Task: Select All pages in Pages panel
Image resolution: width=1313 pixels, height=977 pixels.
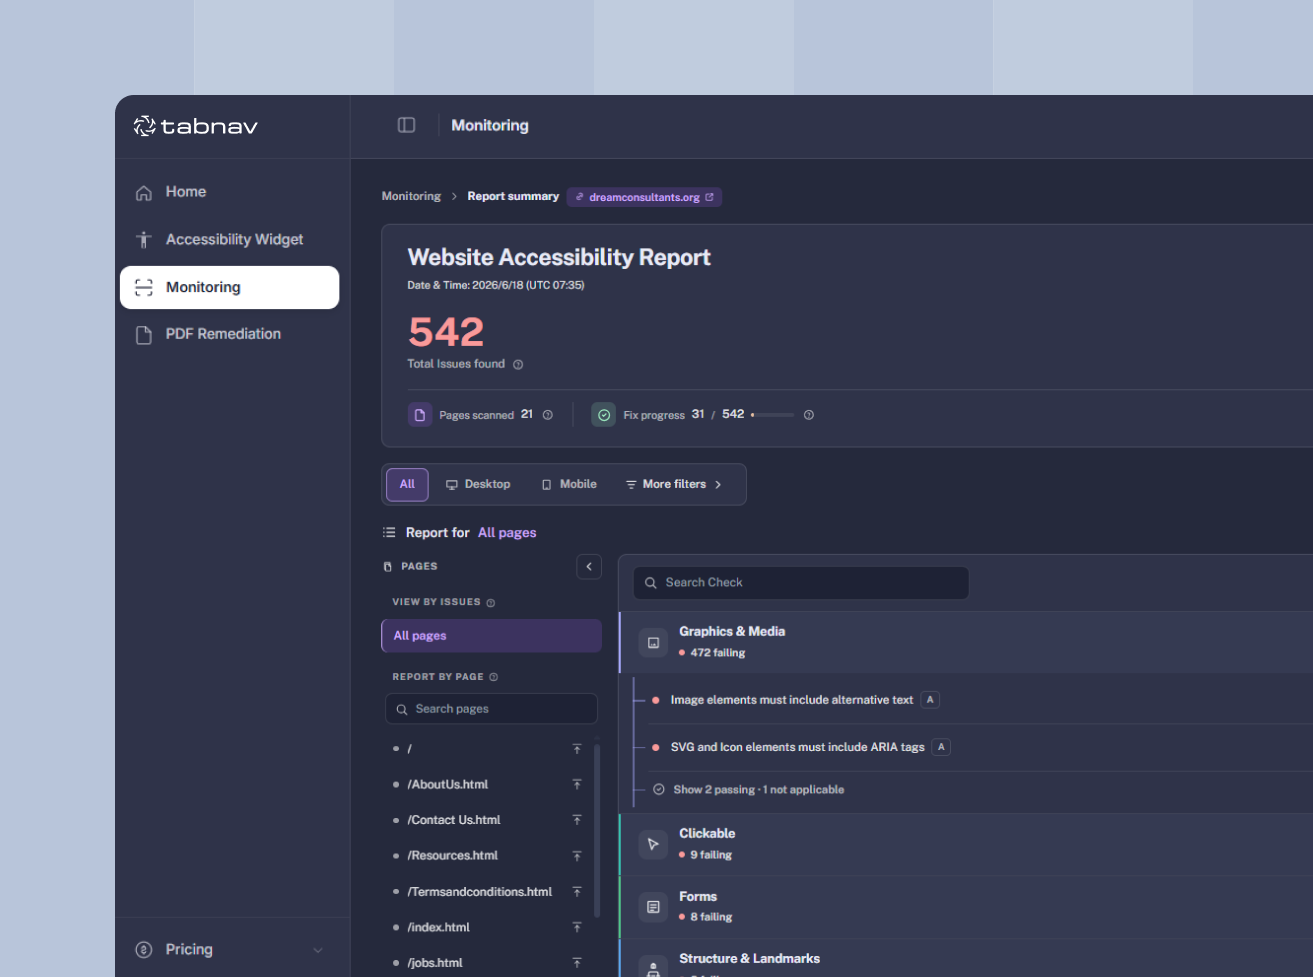Action: (491, 636)
